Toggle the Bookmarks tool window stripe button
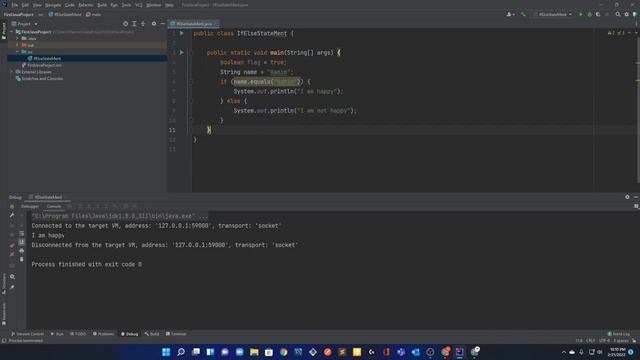640x360 pixels. click(x=4, y=313)
